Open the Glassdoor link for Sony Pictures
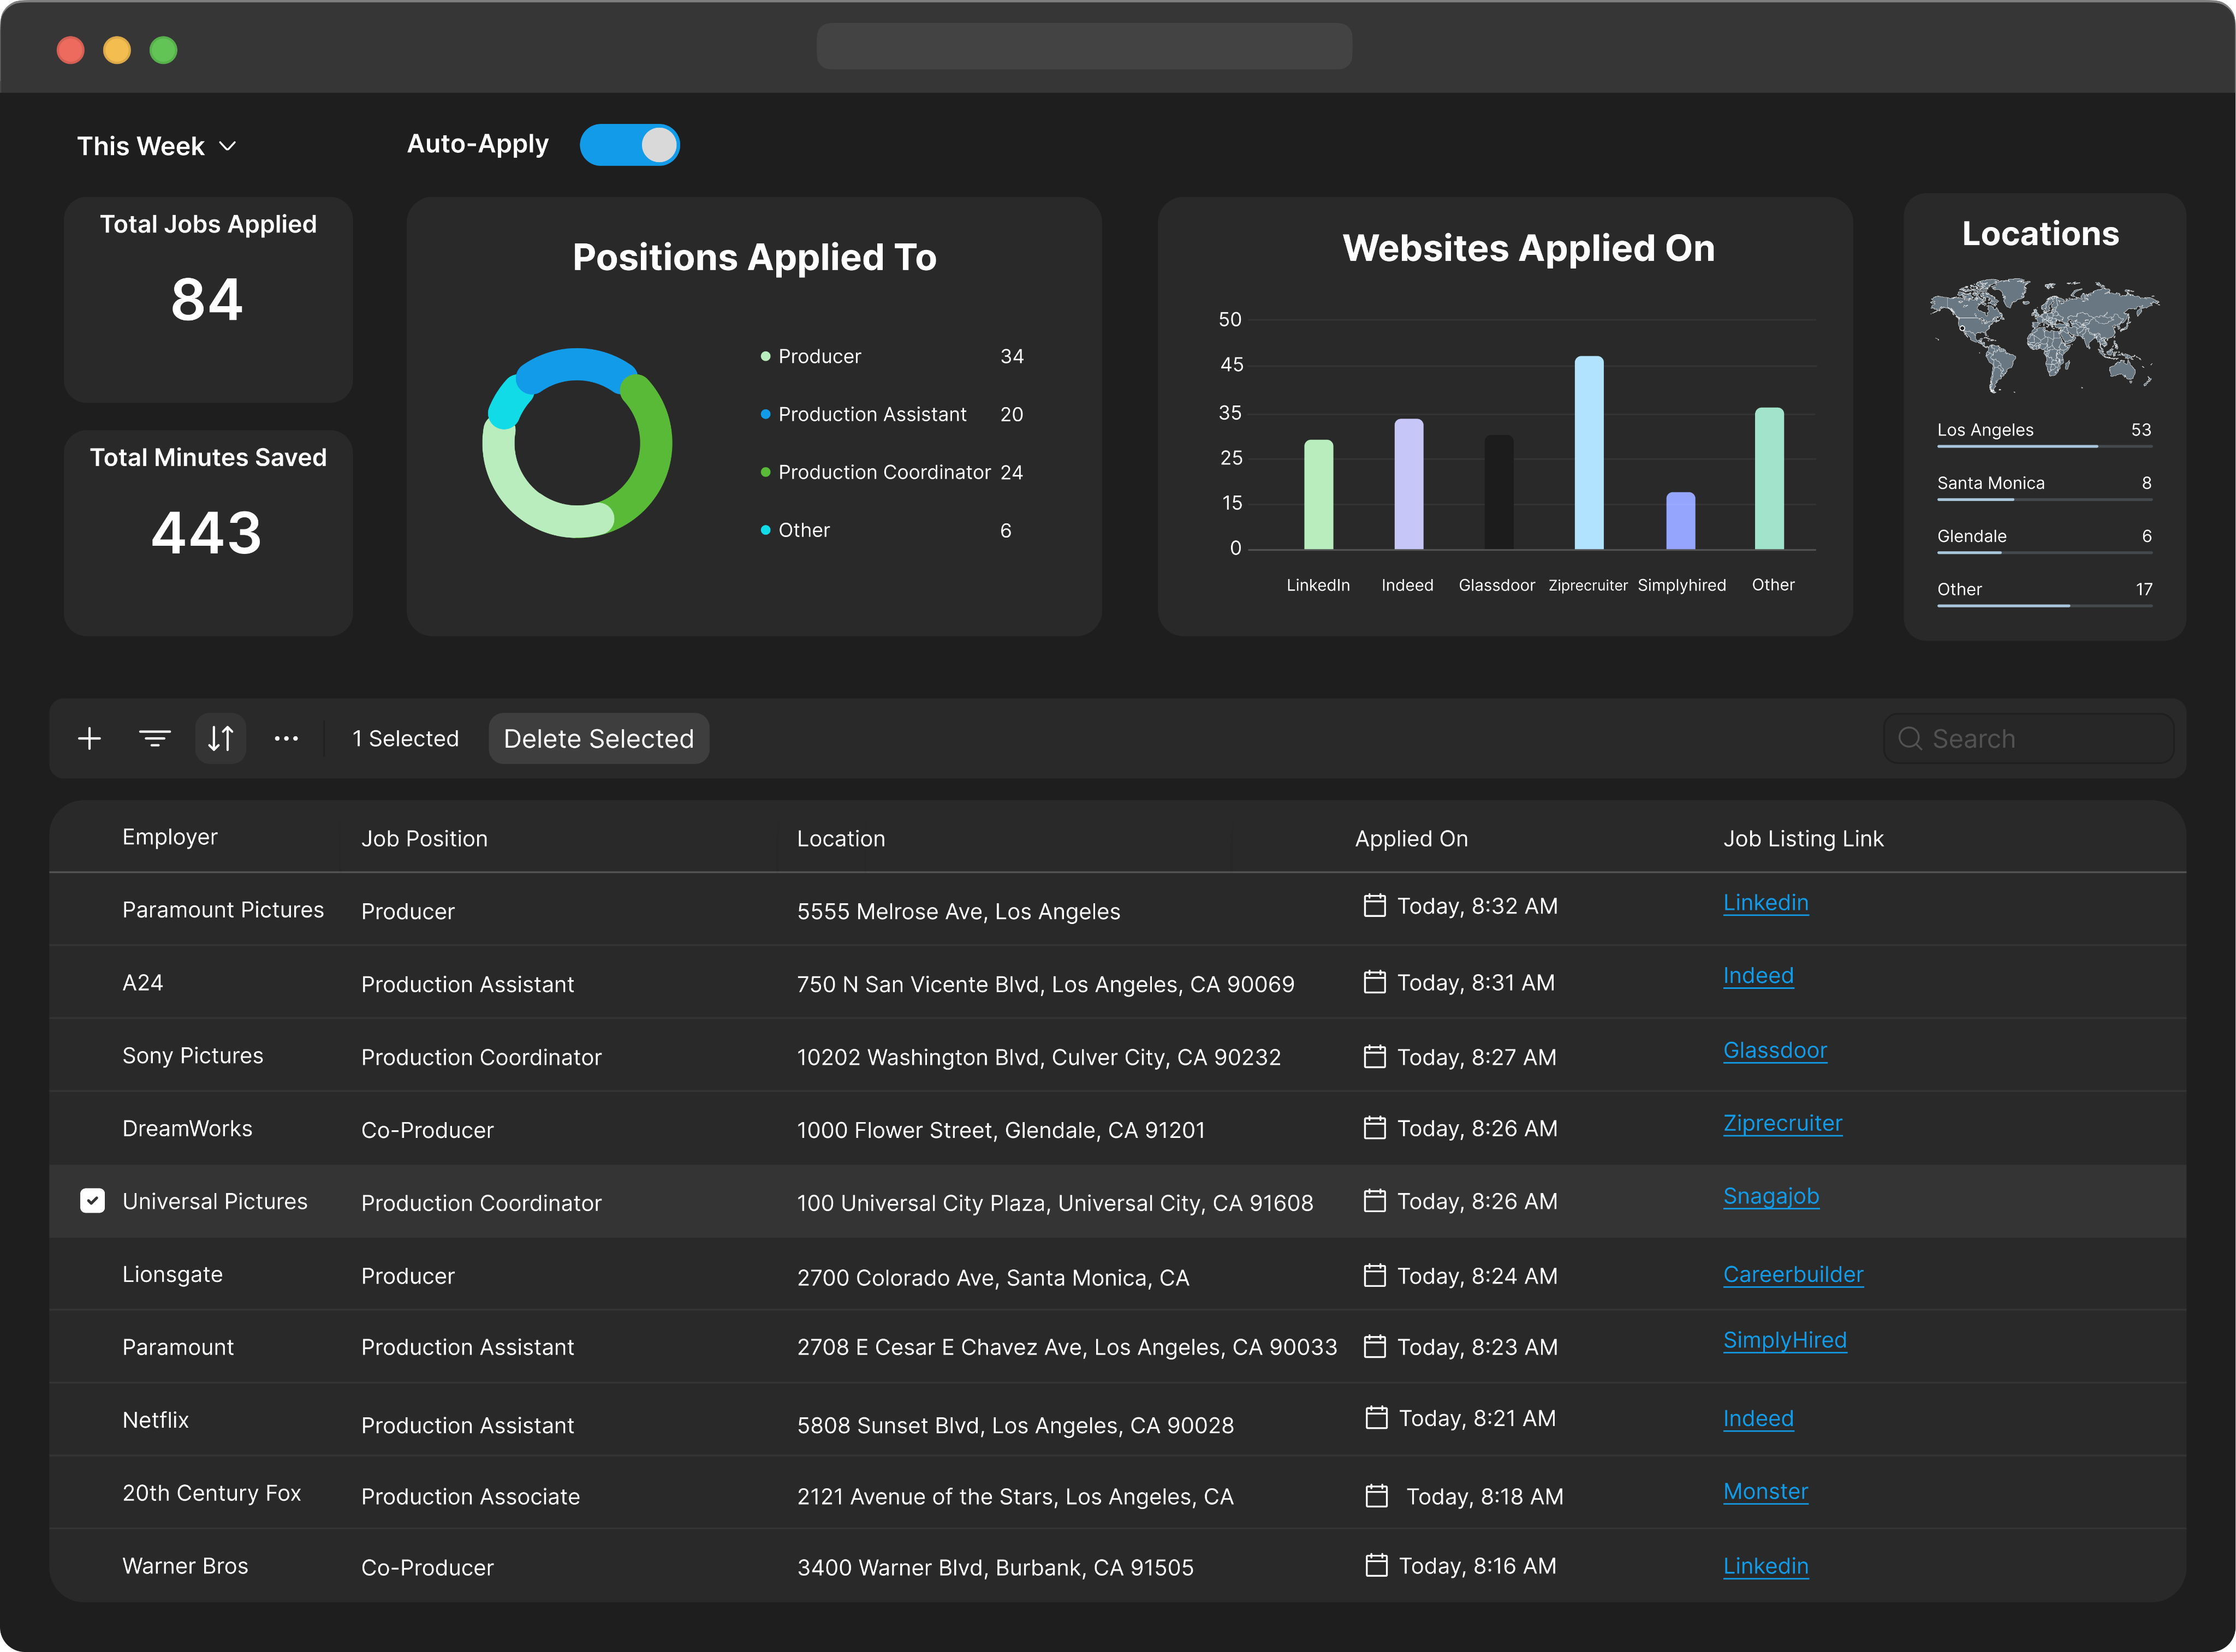Viewport: 2236px width, 1652px height. tap(1774, 1050)
